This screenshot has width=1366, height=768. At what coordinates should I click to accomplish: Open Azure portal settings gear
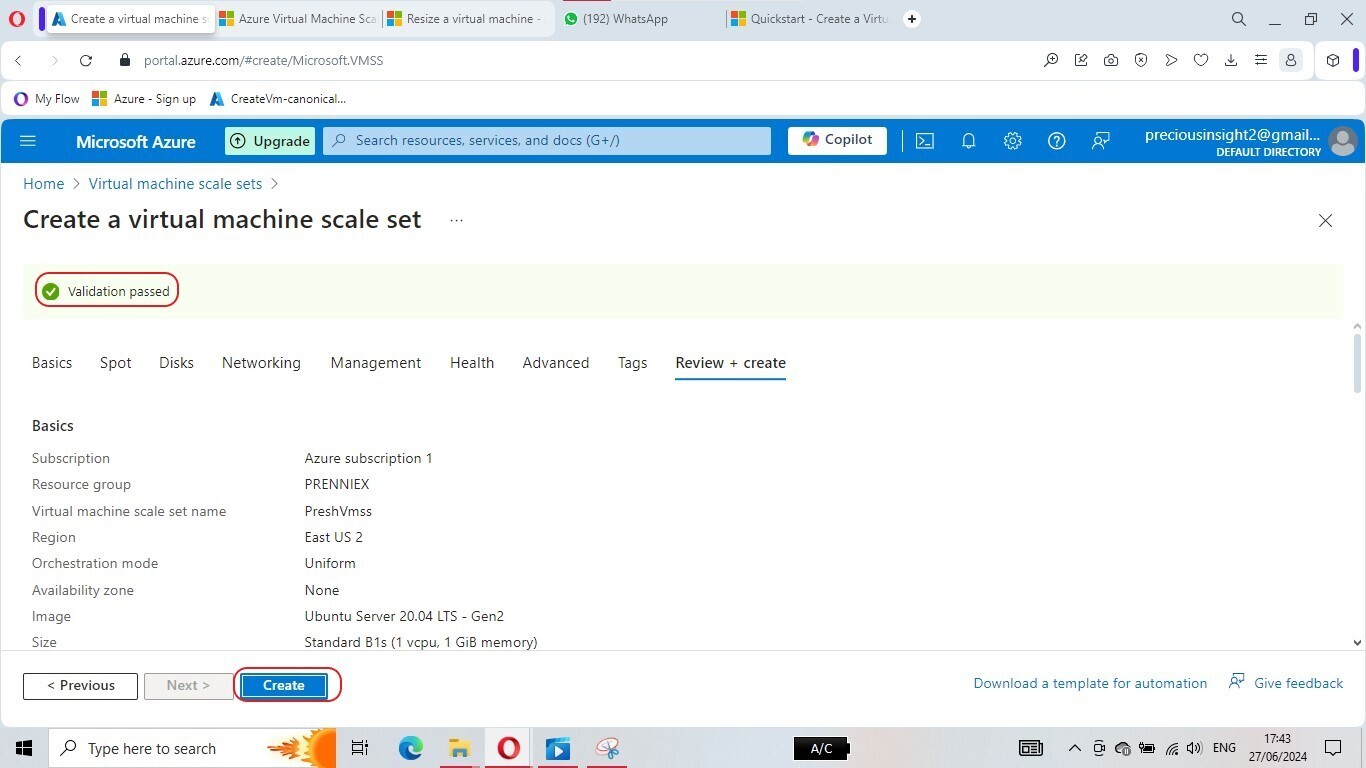tap(1012, 141)
